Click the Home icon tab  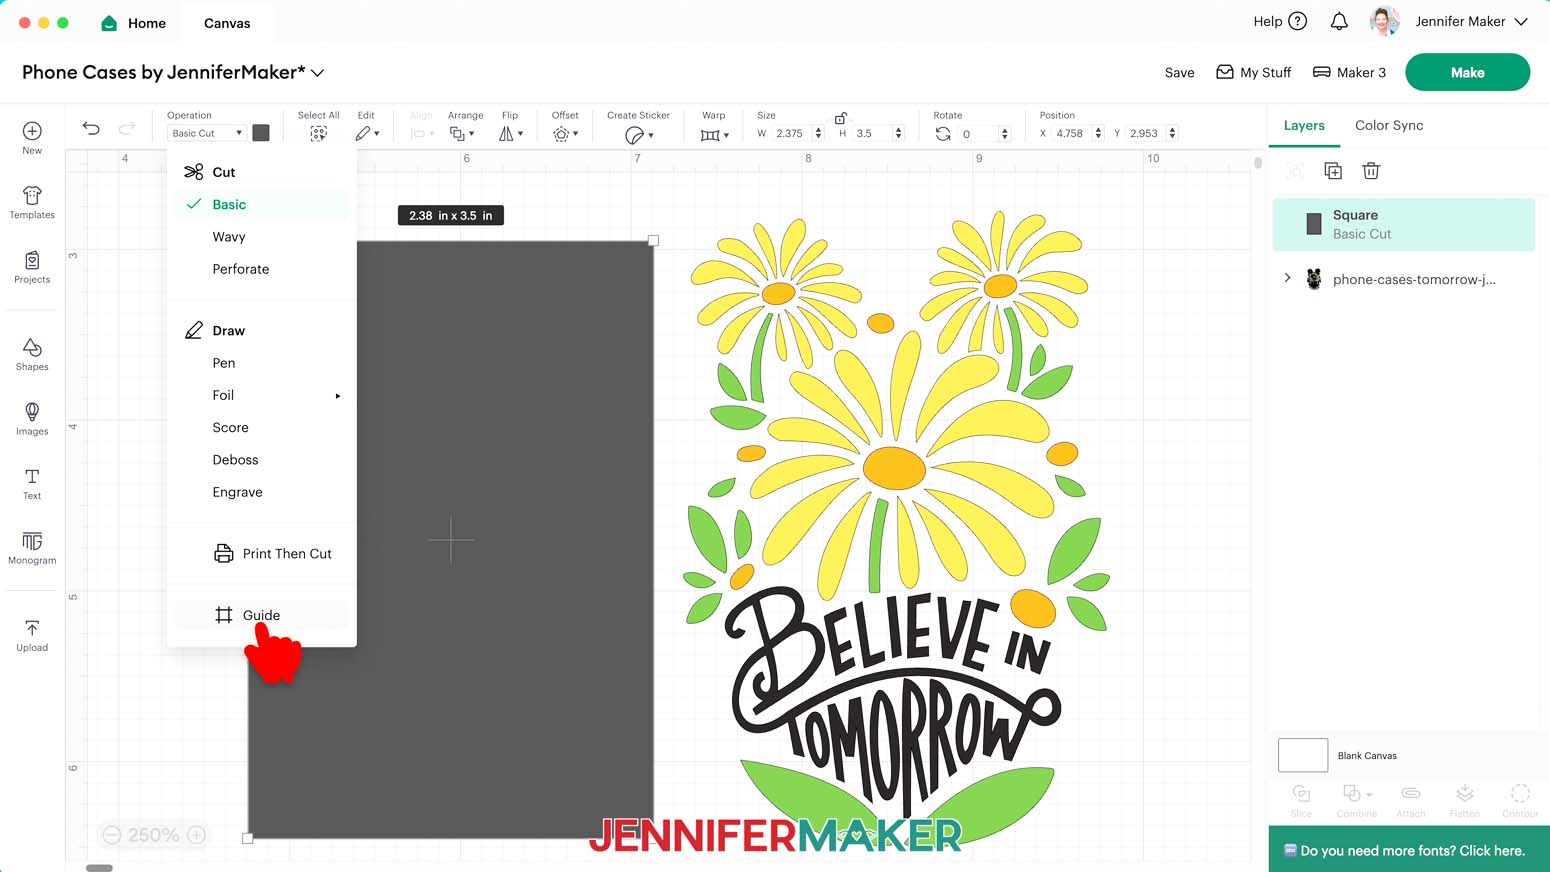pyautogui.click(x=134, y=23)
